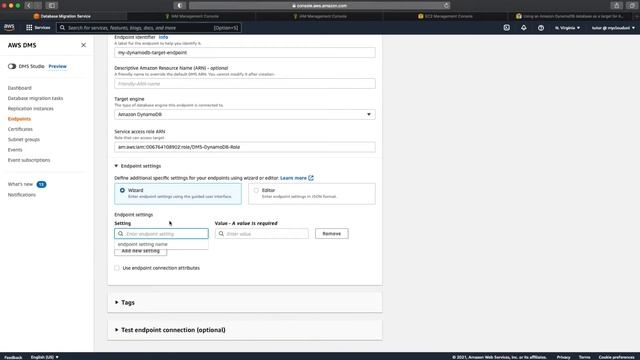The height and width of the screenshot is (360, 640).
Task: Expand Test endpoint connection section
Action: pos(170,330)
